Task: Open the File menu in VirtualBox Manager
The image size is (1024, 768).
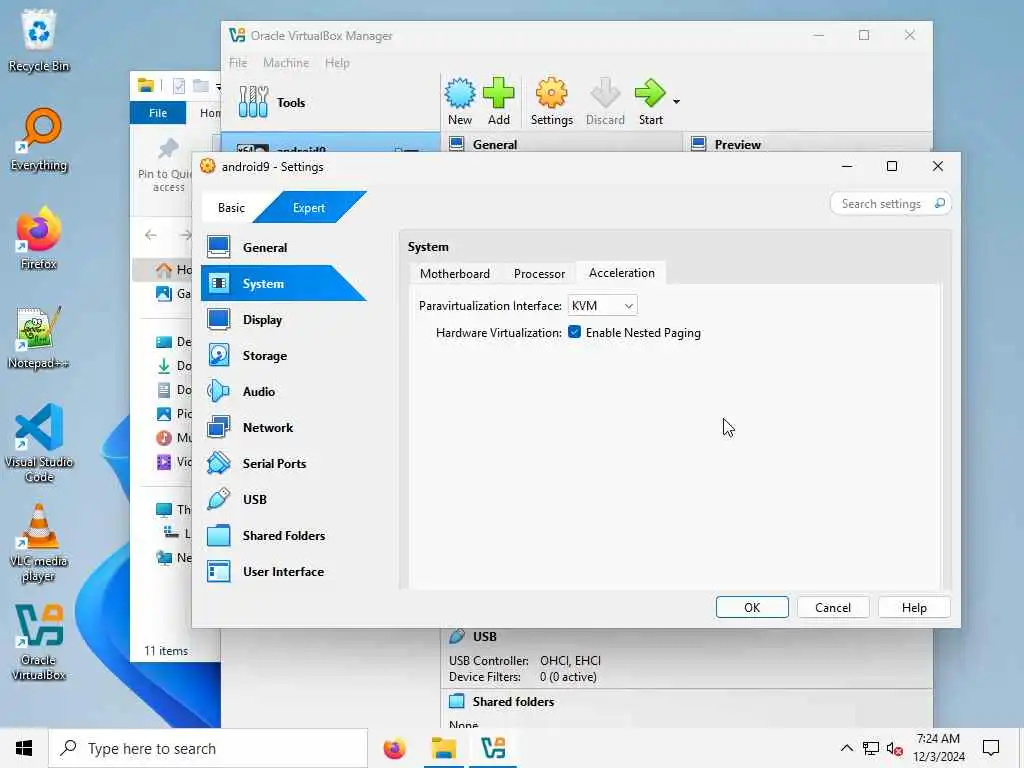Action: tap(238, 63)
